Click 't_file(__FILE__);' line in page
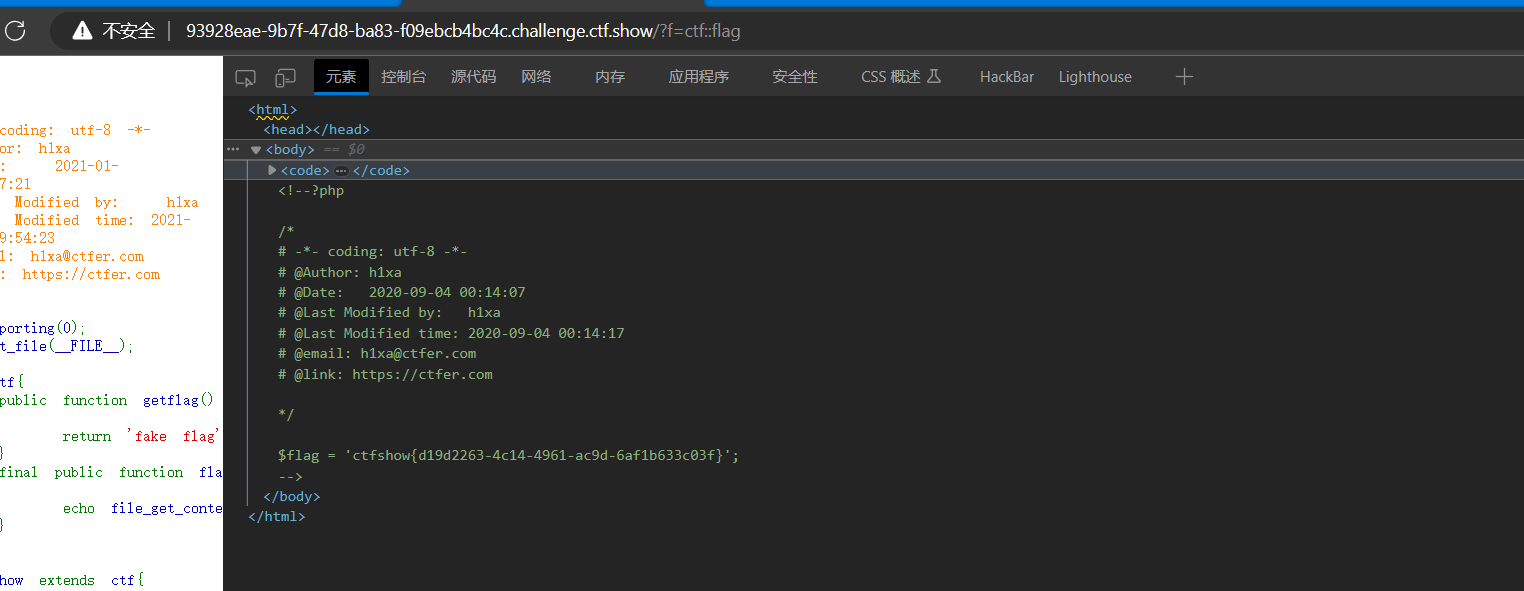1524x591 pixels. point(66,346)
